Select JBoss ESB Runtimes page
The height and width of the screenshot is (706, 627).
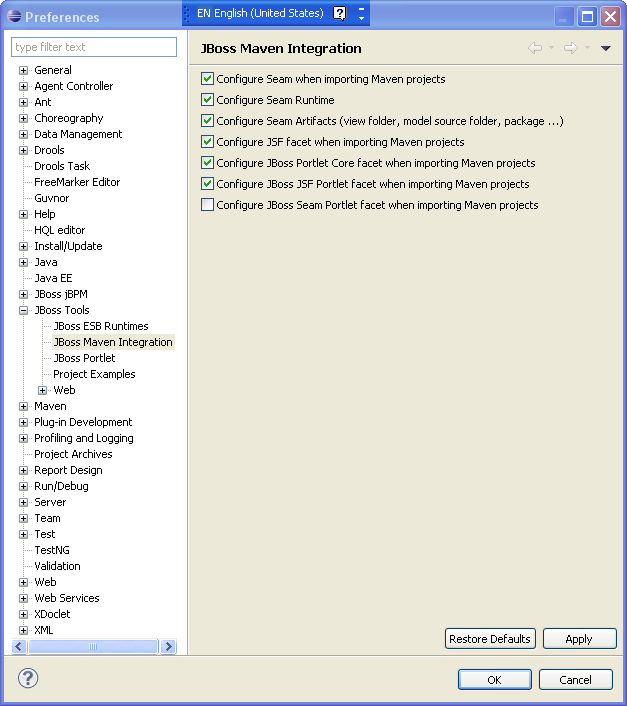tap(101, 326)
